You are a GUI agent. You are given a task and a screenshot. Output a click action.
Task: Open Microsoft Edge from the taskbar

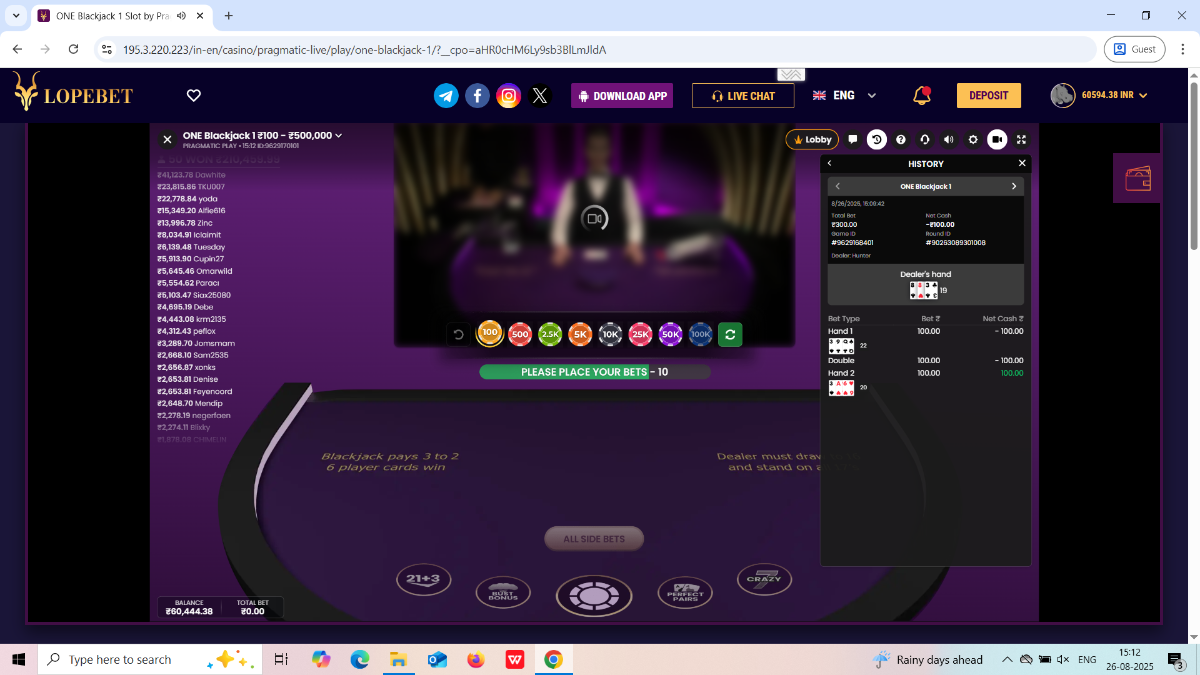(359, 660)
